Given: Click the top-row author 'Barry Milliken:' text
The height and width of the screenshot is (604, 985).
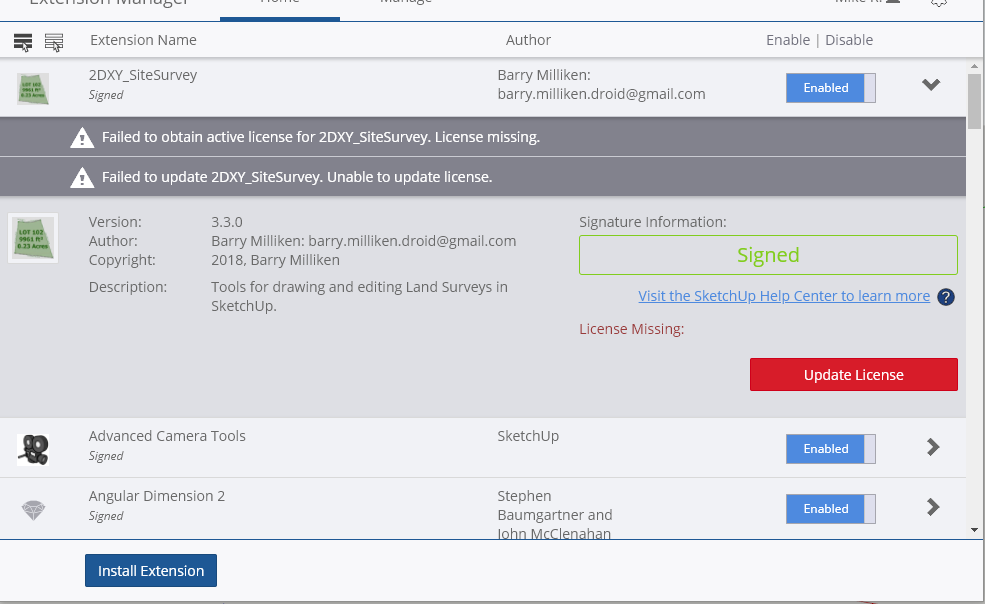Looking at the screenshot, I should [x=544, y=75].
